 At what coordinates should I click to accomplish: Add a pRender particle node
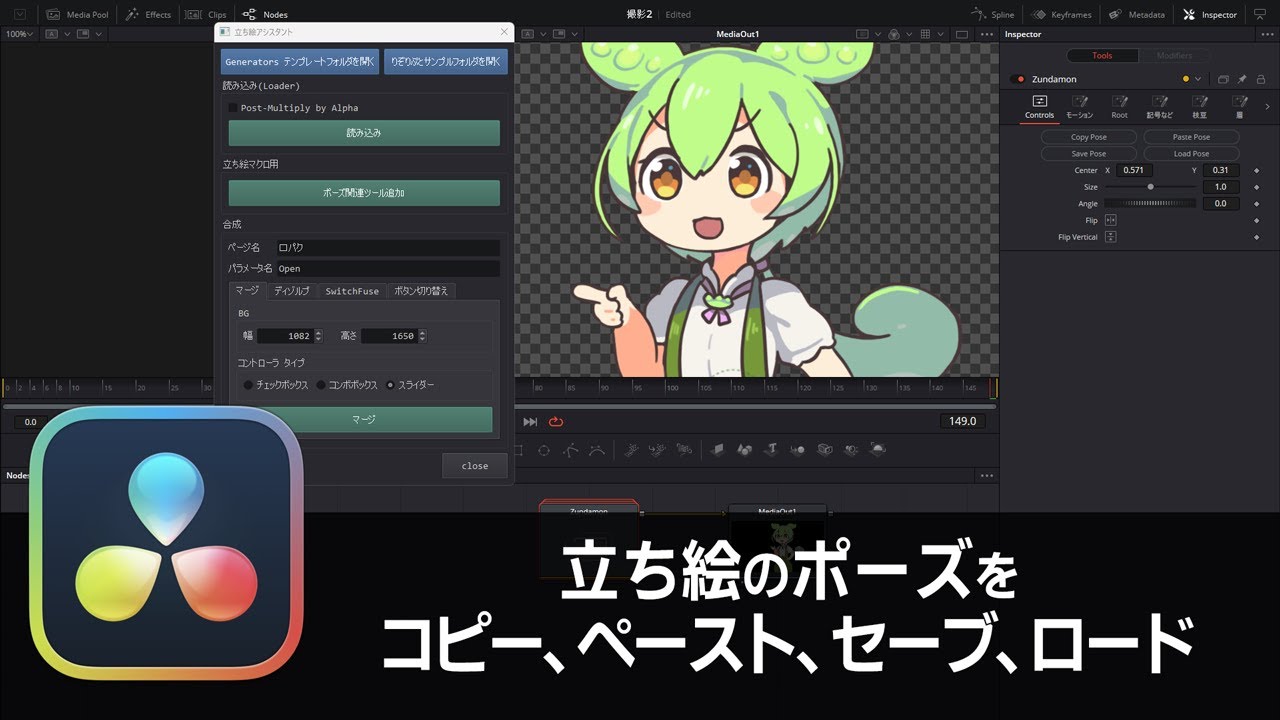pyautogui.click(x=684, y=450)
